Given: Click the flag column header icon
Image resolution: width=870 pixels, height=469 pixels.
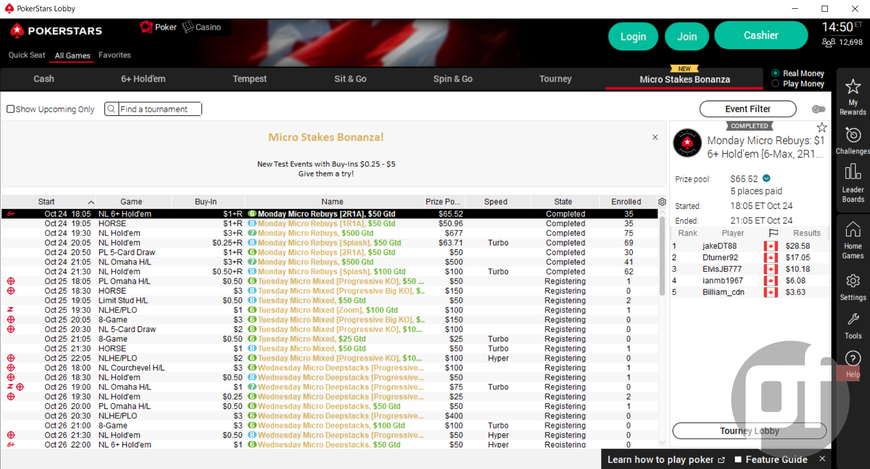Looking at the screenshot, I should coord(773,233).
